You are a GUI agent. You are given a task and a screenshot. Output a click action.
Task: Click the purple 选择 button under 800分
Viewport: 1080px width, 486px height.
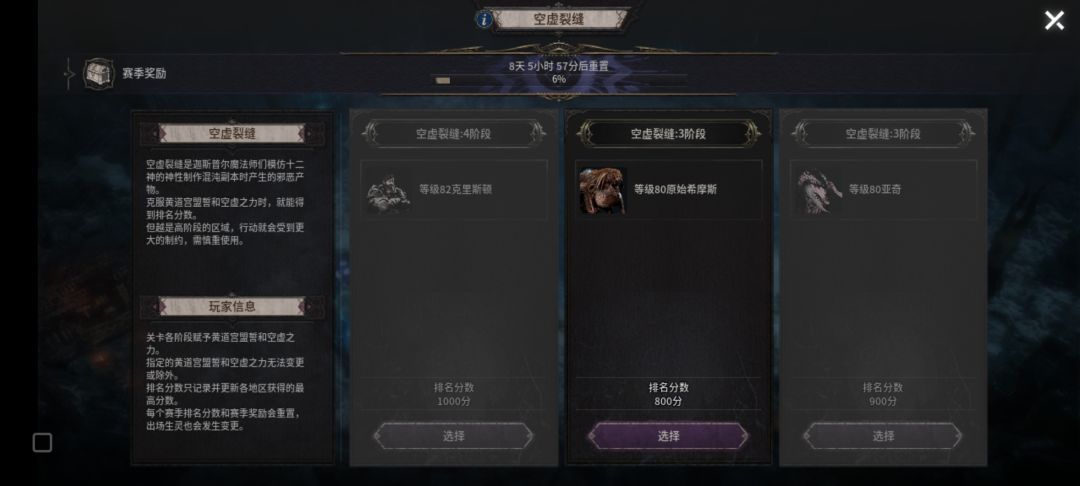[668, 436]
